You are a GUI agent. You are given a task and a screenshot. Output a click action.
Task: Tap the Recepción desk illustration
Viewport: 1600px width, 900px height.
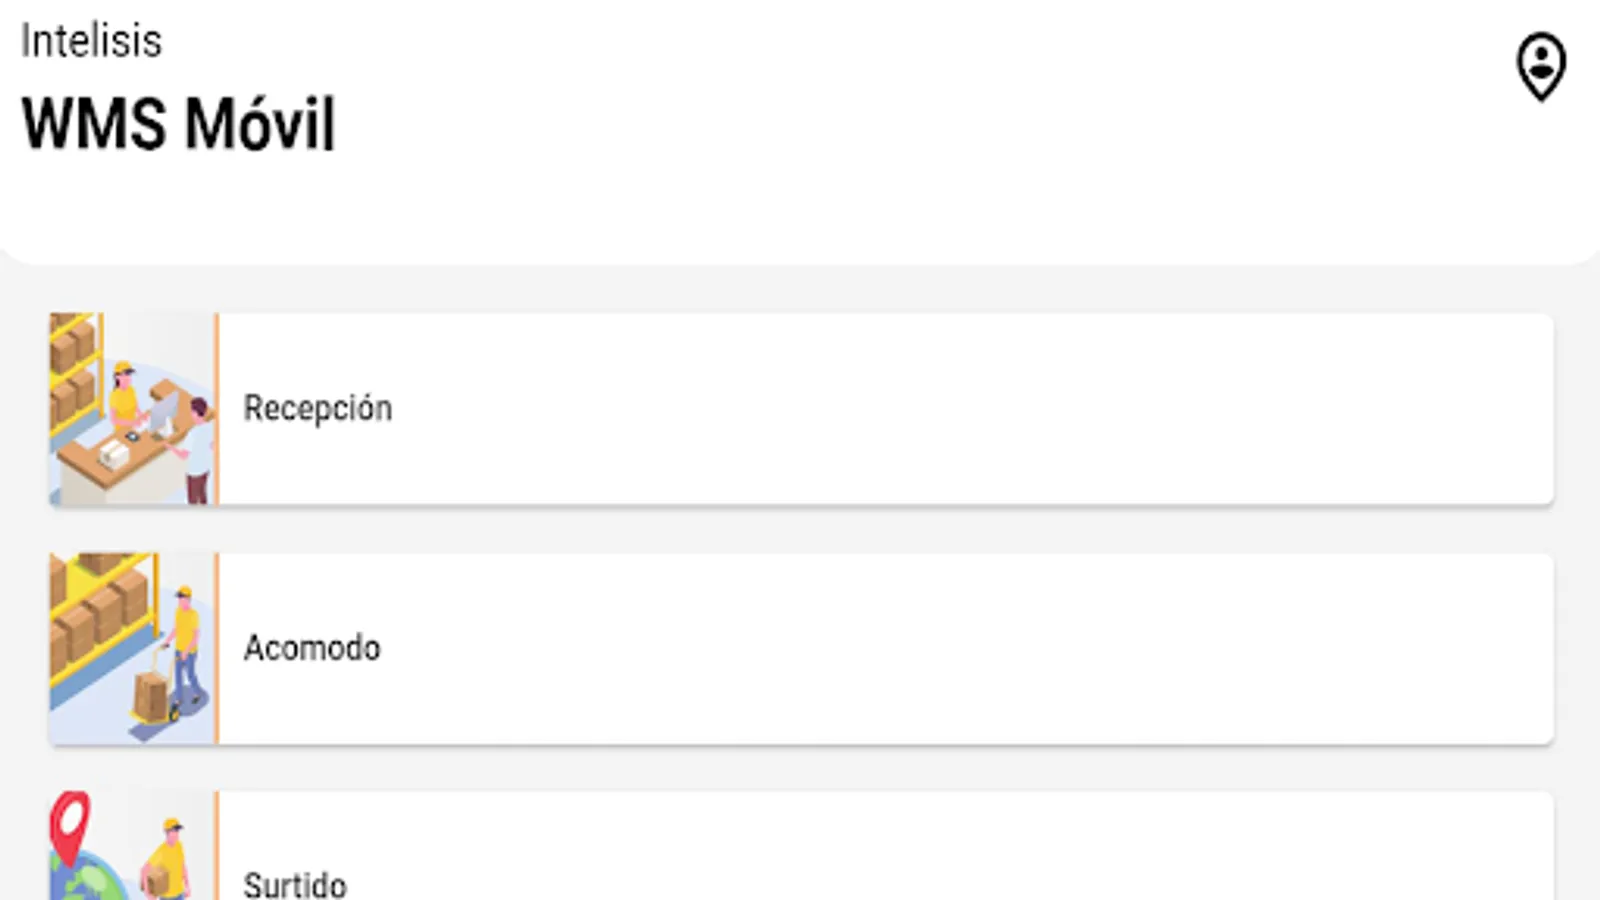pos(133,409)
